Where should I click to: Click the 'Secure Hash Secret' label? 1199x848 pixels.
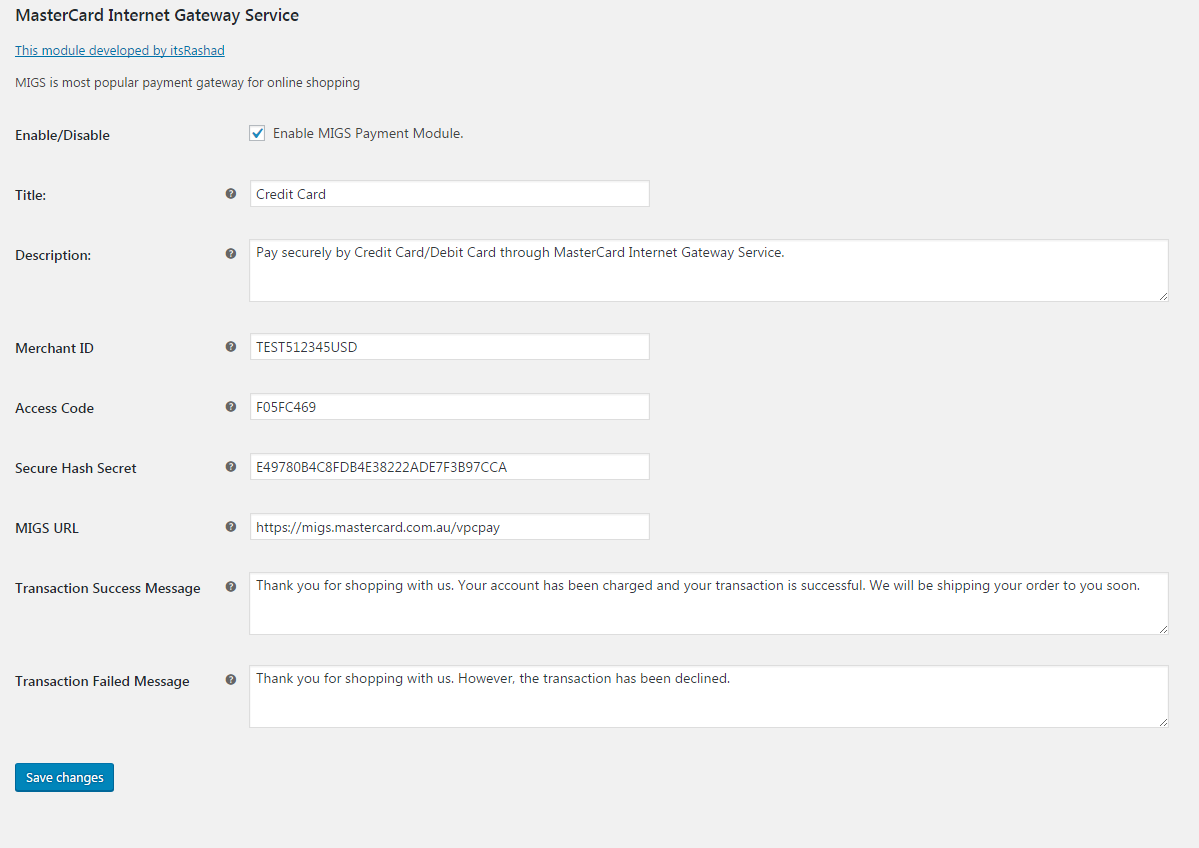click(x=76, y=468)
